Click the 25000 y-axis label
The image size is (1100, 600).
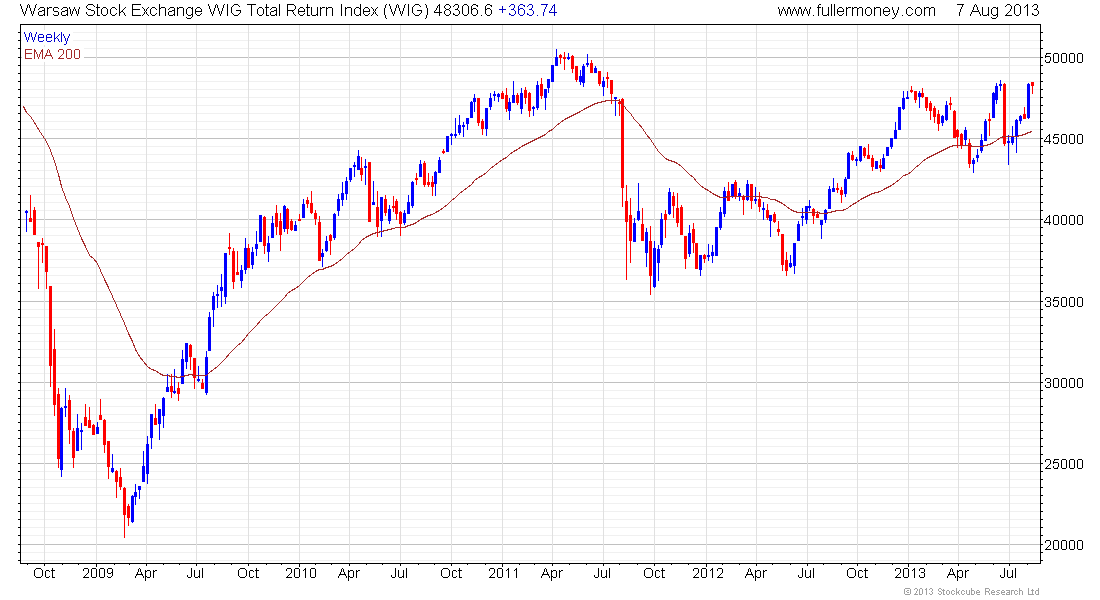coord(1064,465)
